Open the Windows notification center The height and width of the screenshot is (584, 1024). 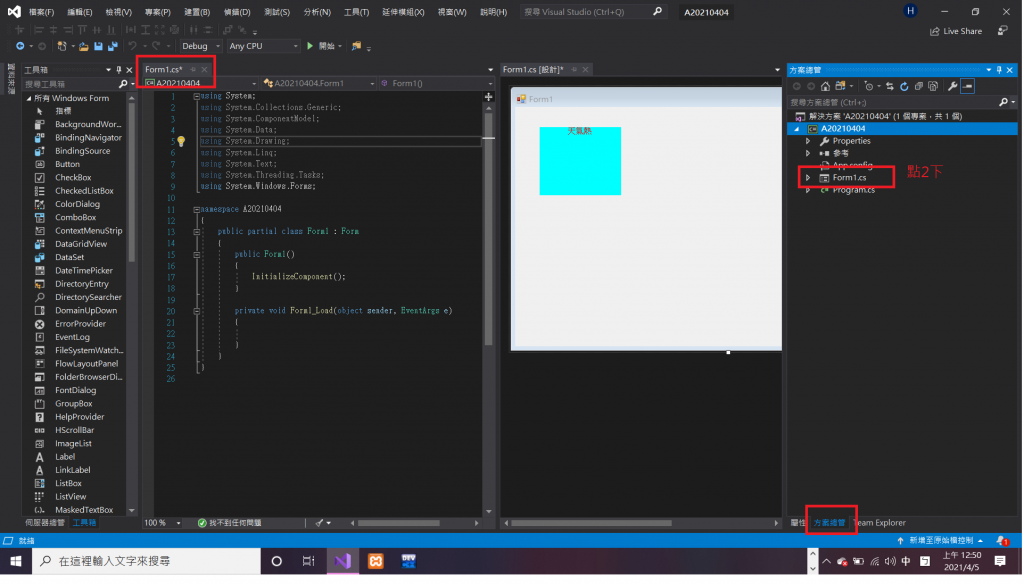tap(1000, 561)
